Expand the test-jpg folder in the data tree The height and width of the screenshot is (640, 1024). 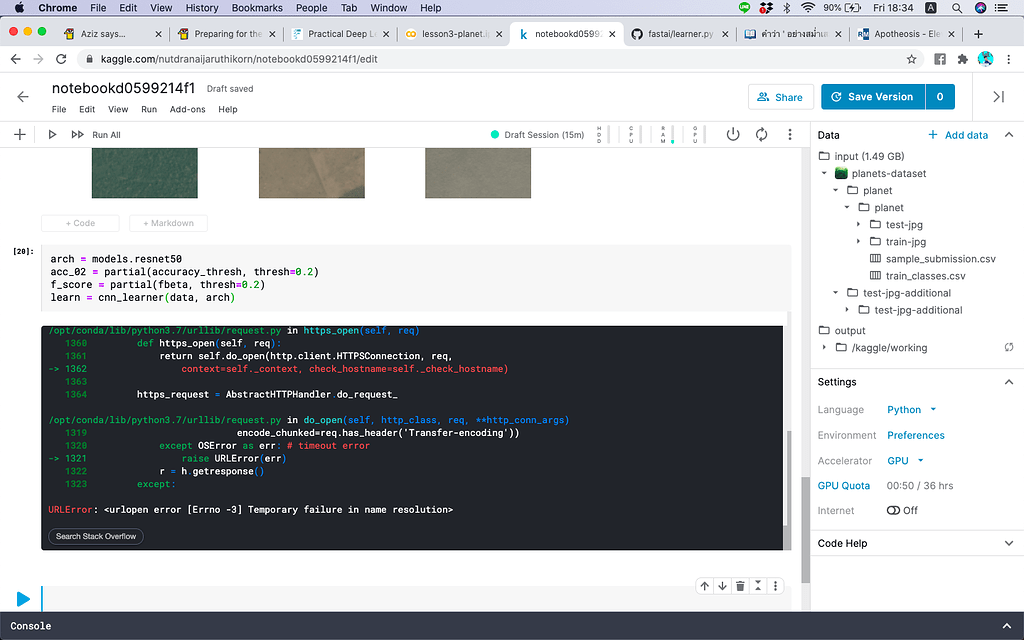pos(858,224)
